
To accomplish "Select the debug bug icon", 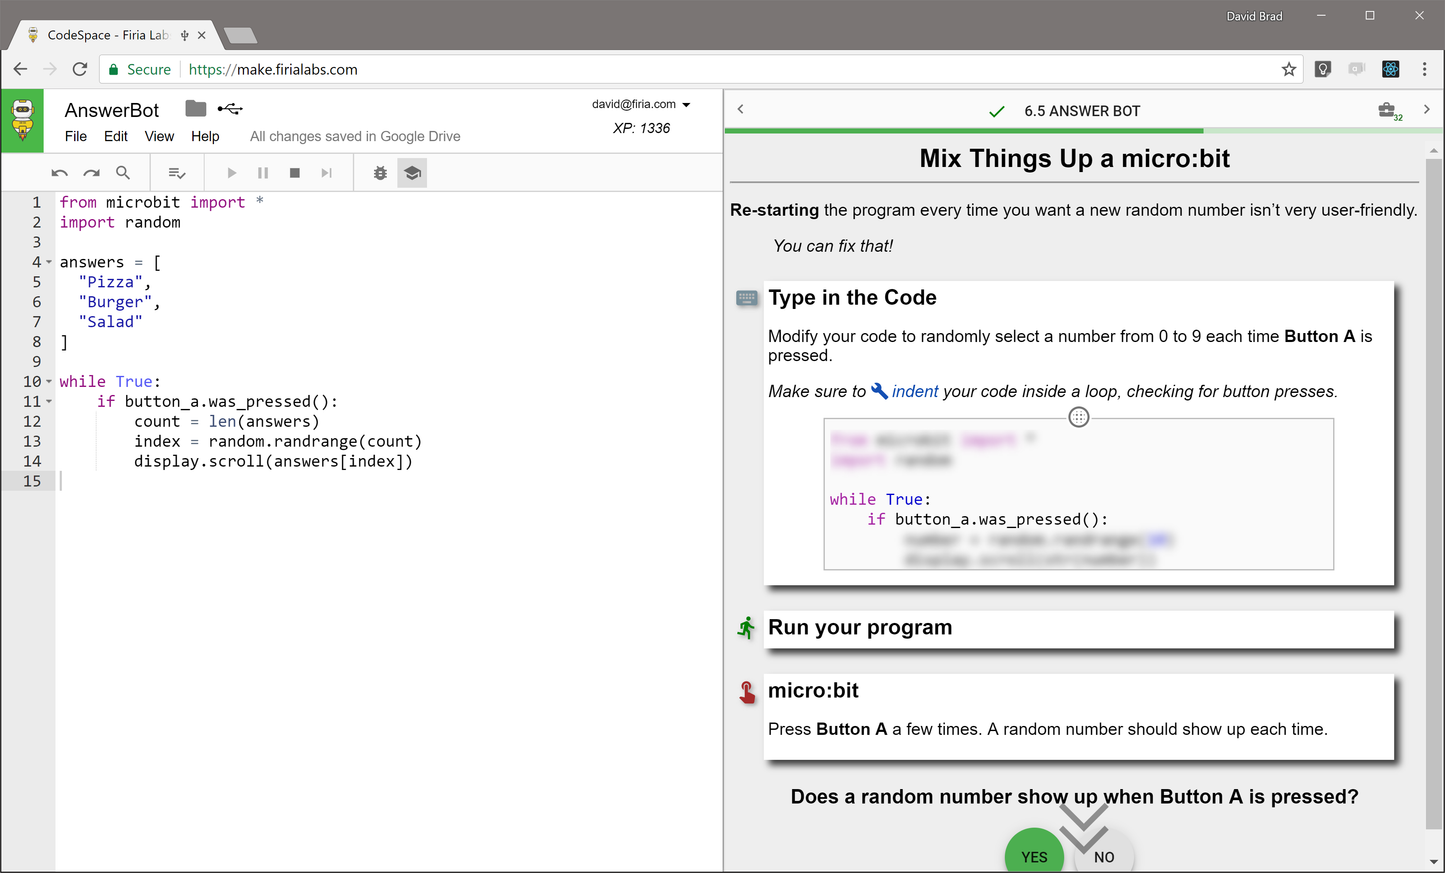I will coord(379,172).
